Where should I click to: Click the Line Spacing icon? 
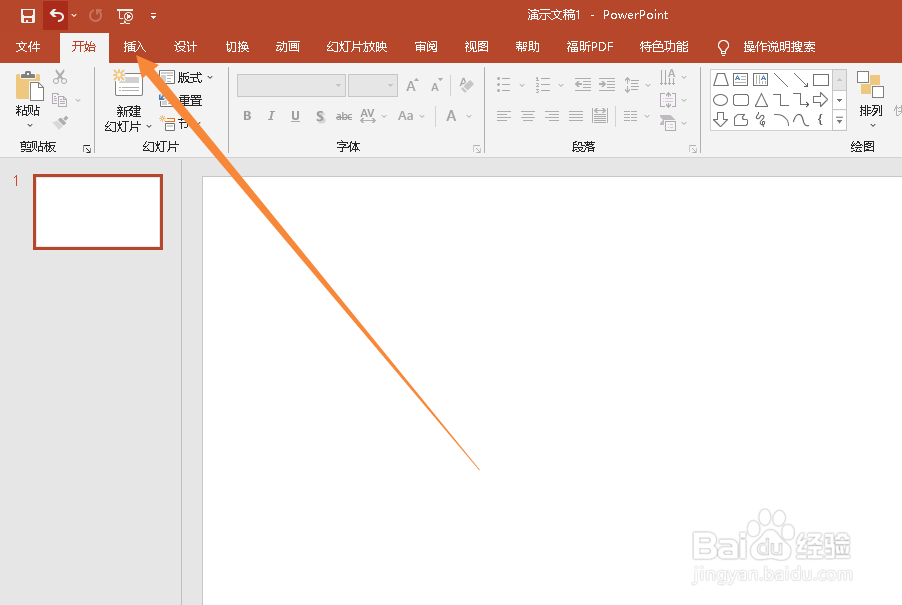[632, 85]
